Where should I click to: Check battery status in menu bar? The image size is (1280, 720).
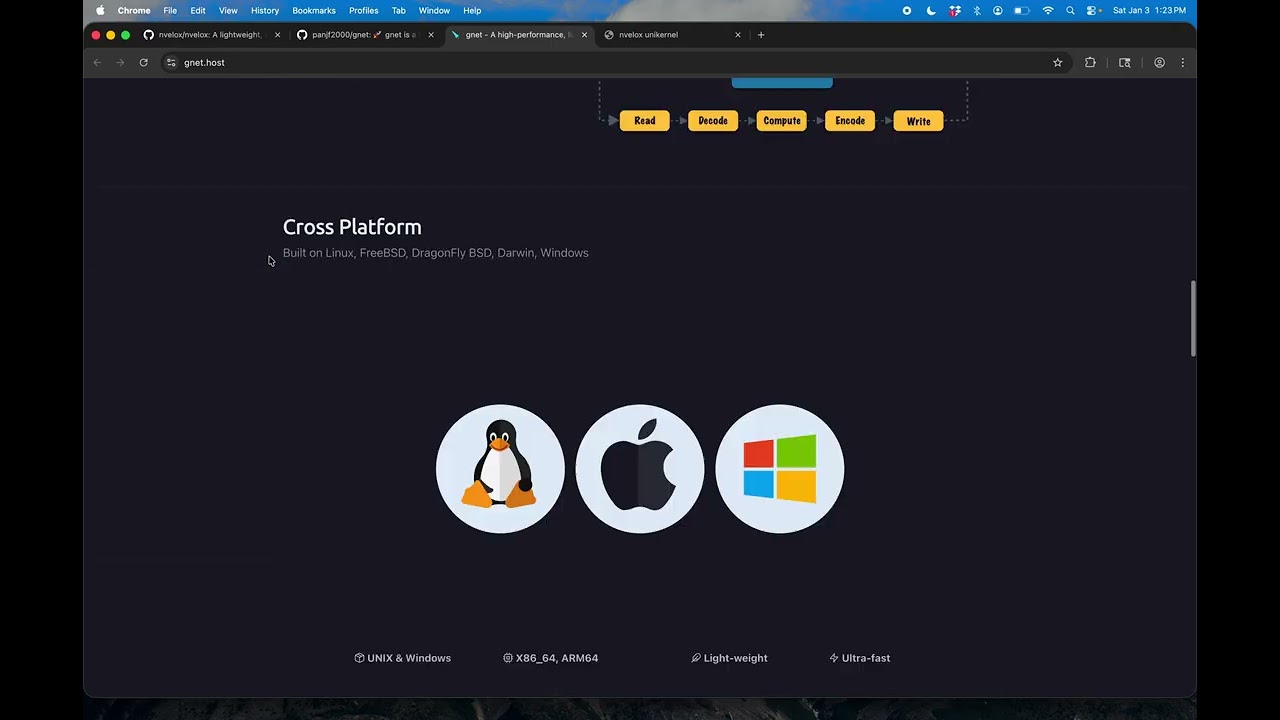pyautogui.click(x=1021, y=10)
